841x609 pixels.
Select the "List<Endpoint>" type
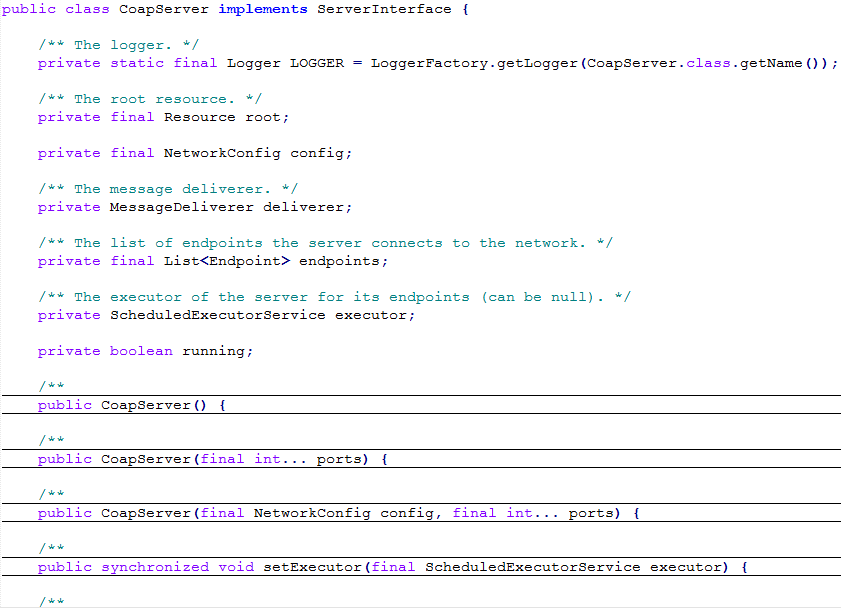(x=227, y=261)
